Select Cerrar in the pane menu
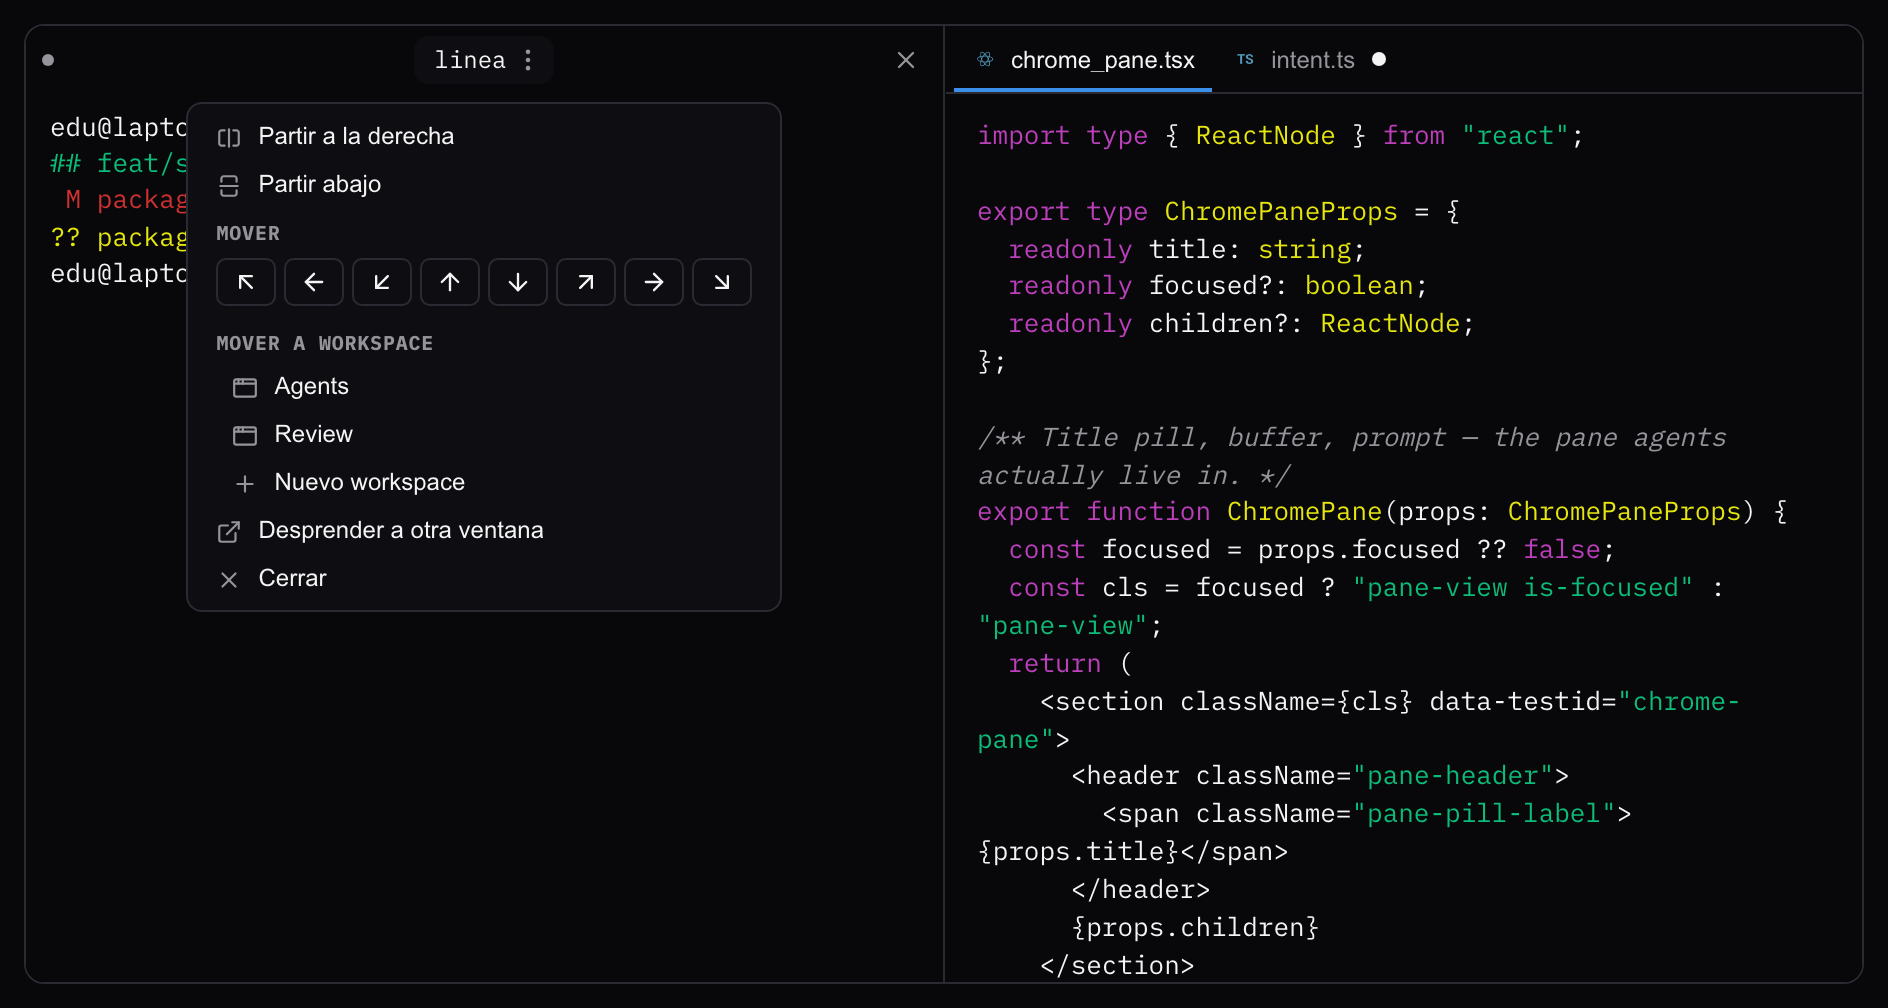Viewport: 1888px width, 1008px height. pos(484,578)
